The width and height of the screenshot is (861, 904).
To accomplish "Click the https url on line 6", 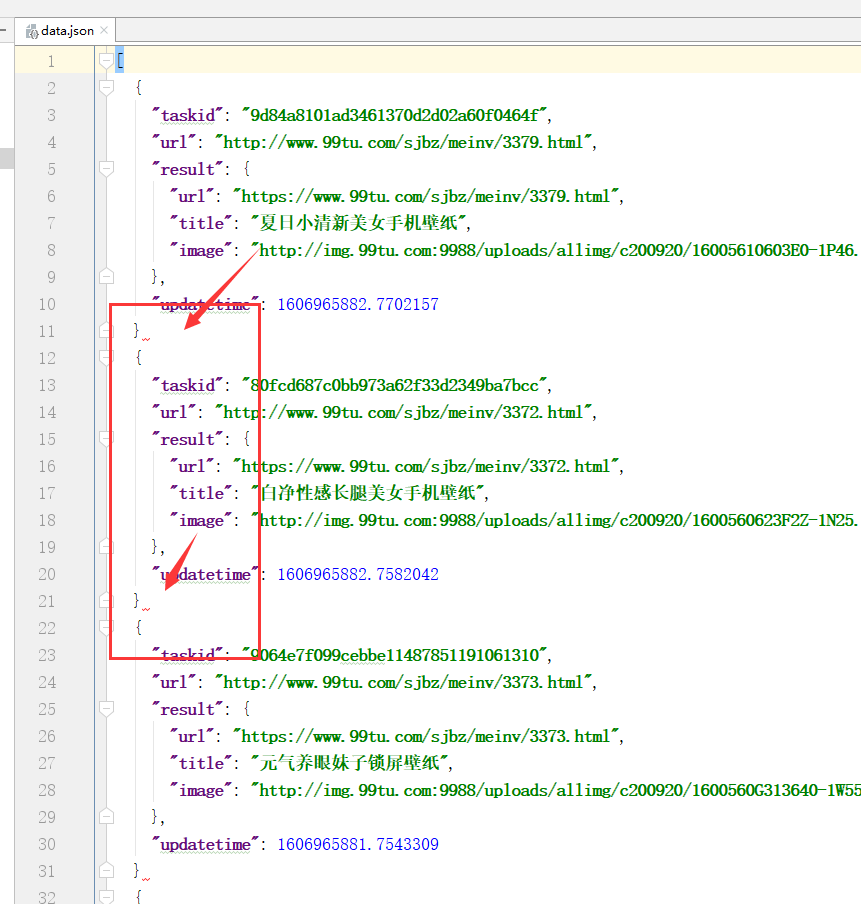I will pyautogui.click(x=426, y=196).
